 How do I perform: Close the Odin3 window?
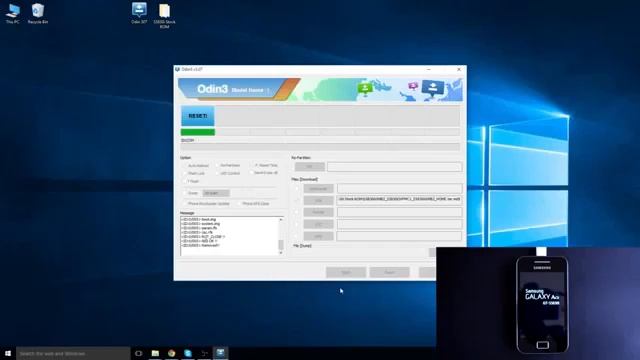[459, 69]
